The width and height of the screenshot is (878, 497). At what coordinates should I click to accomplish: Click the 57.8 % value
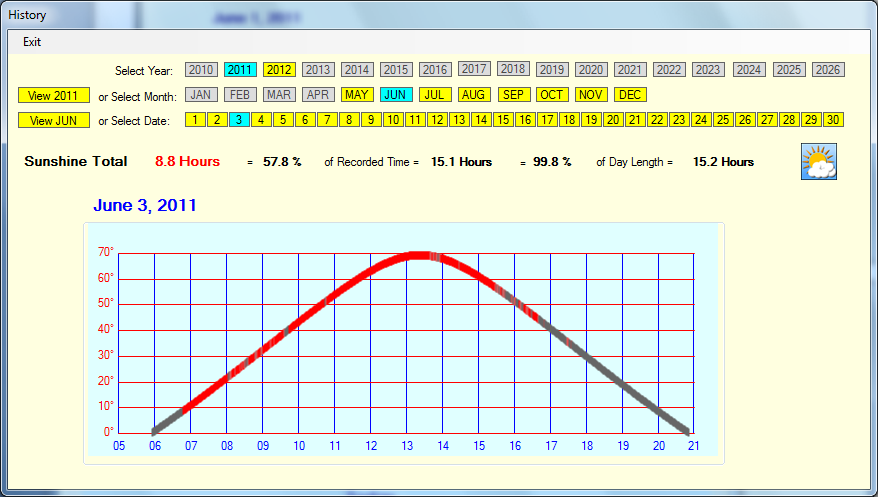[283, 162]
